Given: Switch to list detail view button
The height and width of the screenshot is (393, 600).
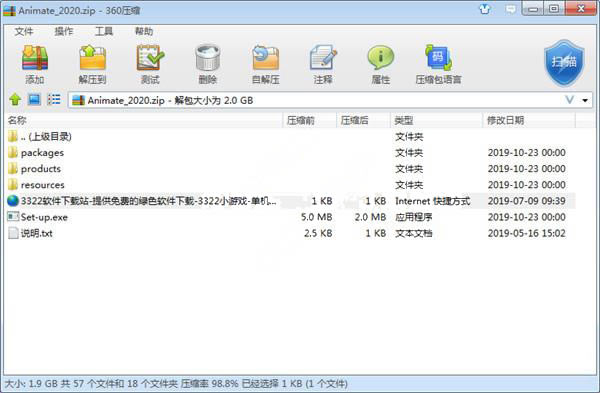Looking at the screenshot, I should point(54,100).
